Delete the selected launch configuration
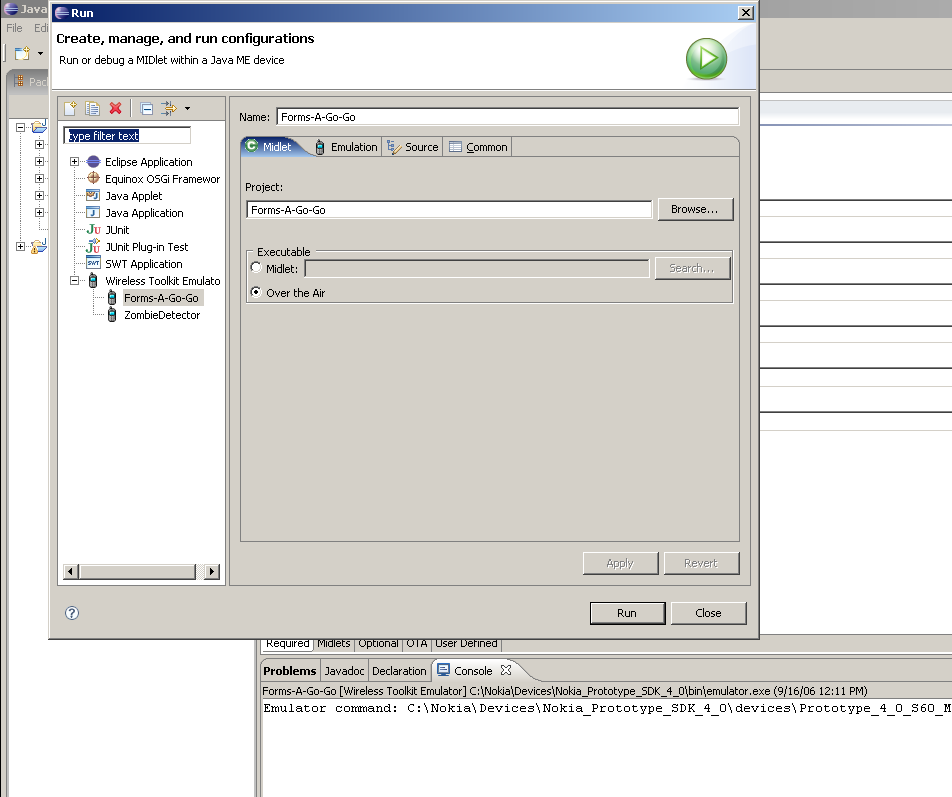952x797 pixels. tap(113, 108)
